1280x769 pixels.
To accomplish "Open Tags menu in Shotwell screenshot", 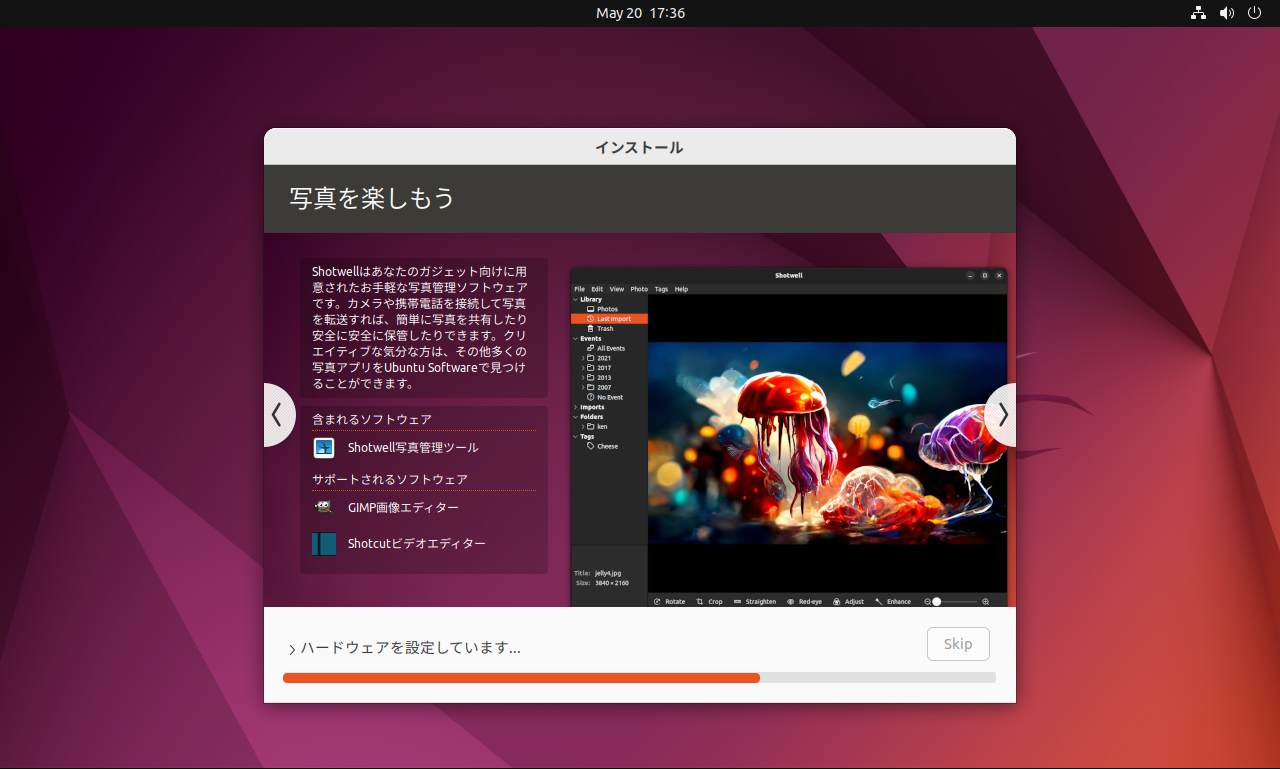I will click(x=661, y=289).
